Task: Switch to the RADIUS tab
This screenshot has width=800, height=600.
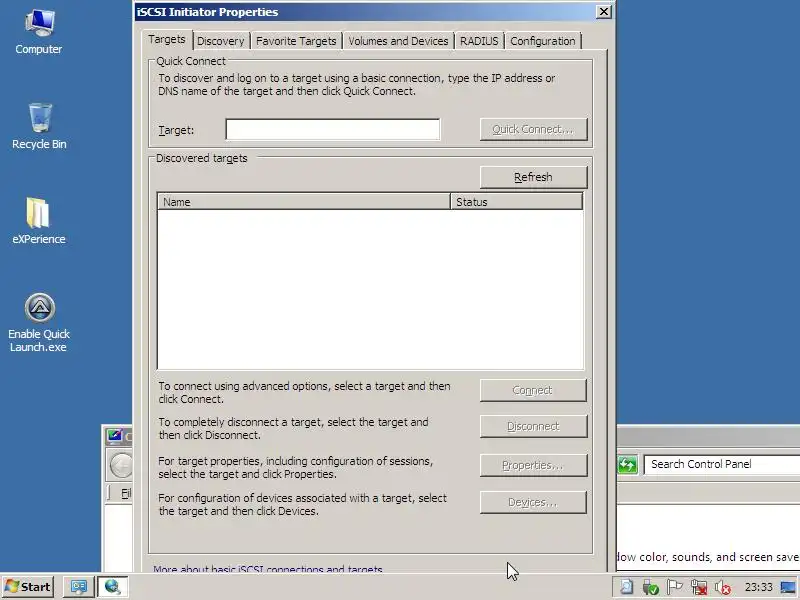Action: click(x=479, y=41)
